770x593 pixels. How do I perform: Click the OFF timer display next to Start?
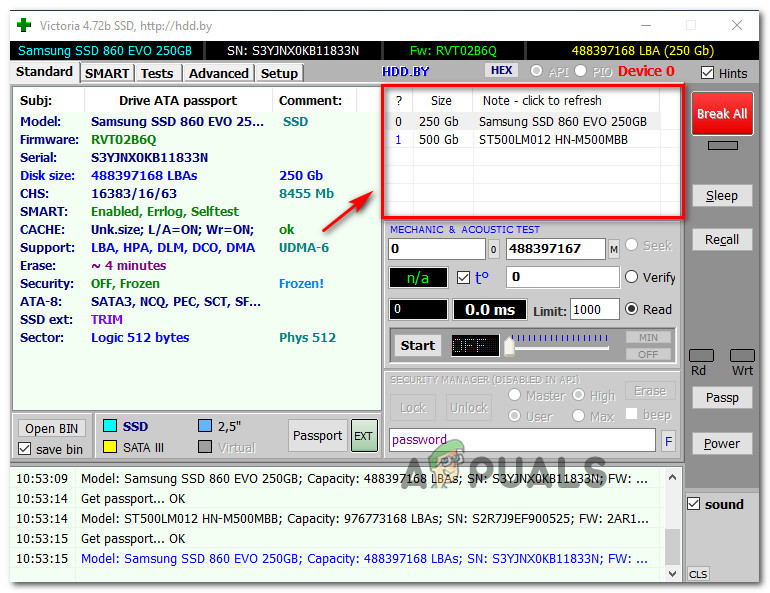(x=475, y=346)
